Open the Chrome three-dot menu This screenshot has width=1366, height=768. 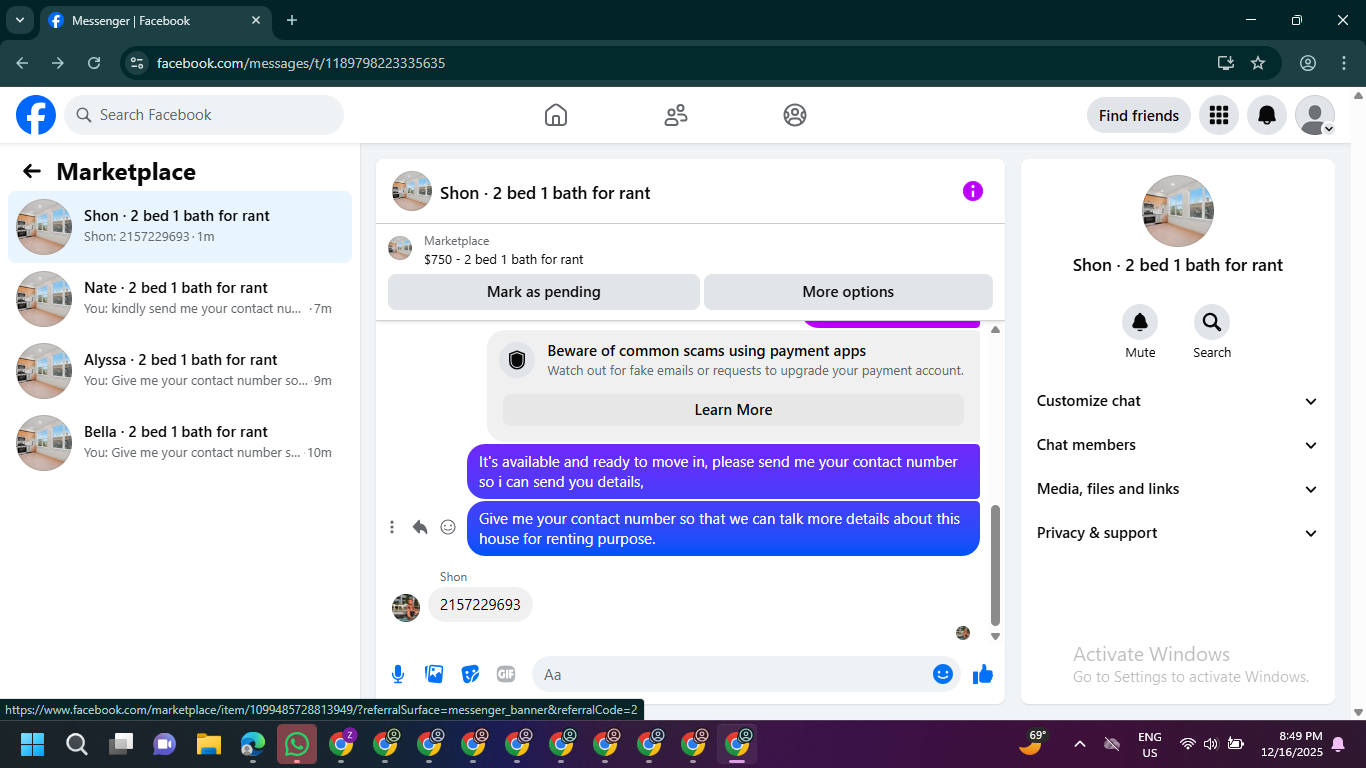tap(1344, 63)
